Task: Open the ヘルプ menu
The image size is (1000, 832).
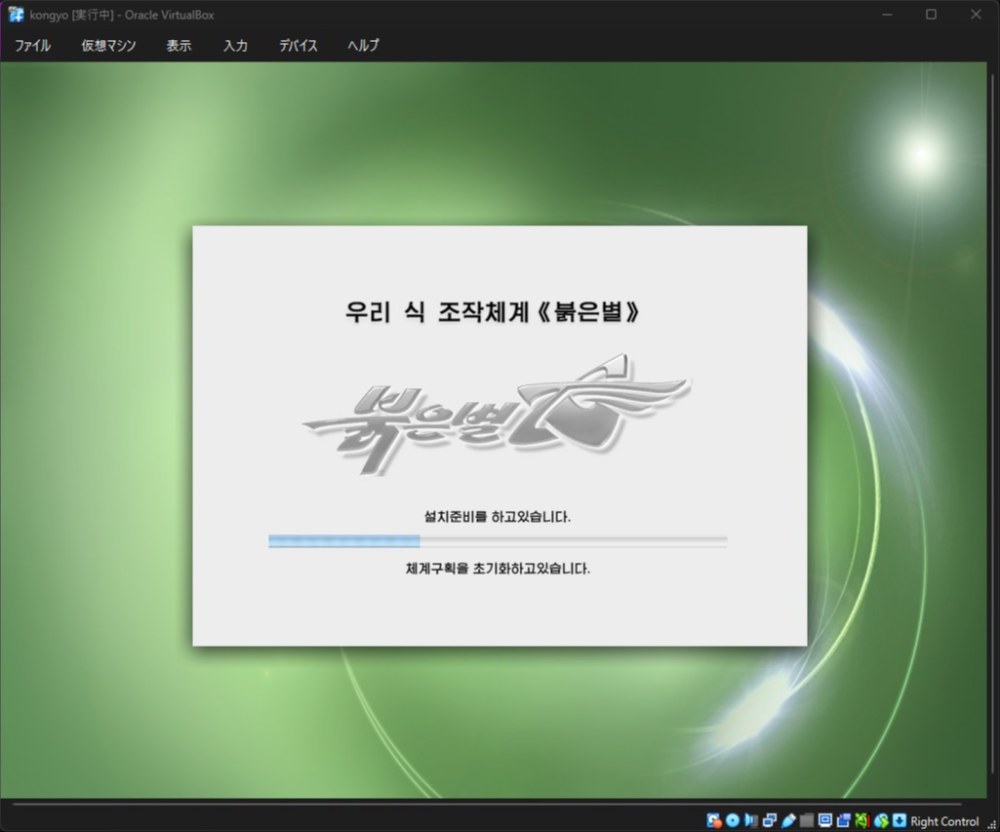Action: point(364,45)
